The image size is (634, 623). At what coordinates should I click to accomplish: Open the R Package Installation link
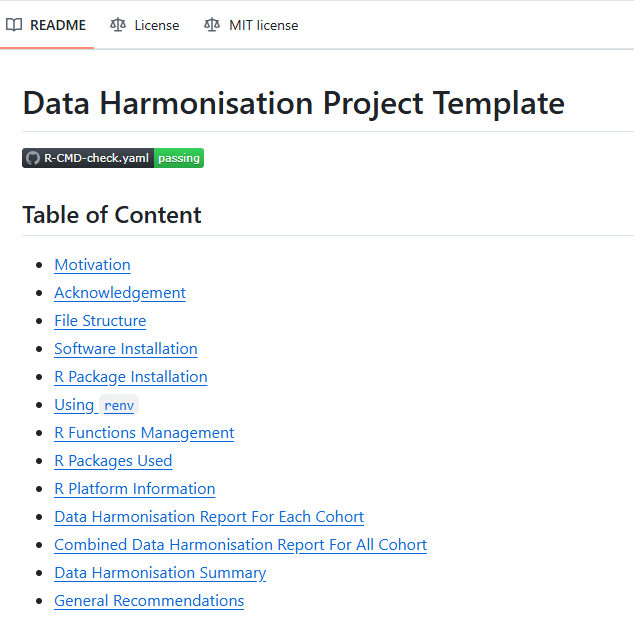point(131,377)
